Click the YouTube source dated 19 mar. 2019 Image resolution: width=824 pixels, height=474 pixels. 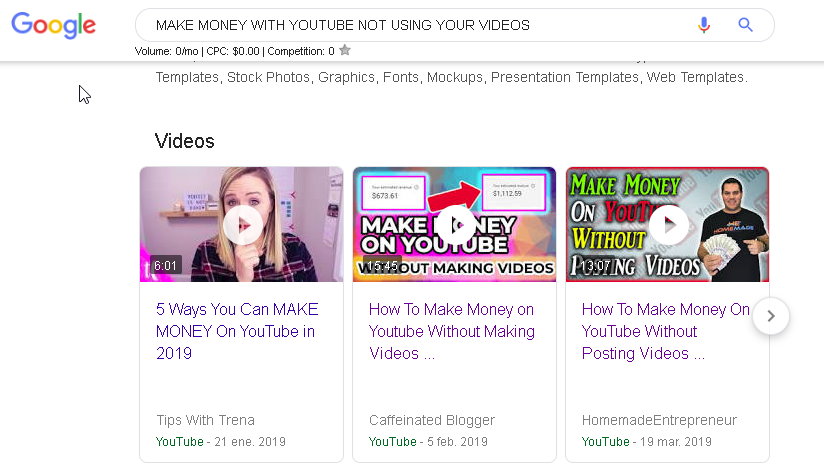[x=606, y=441]
